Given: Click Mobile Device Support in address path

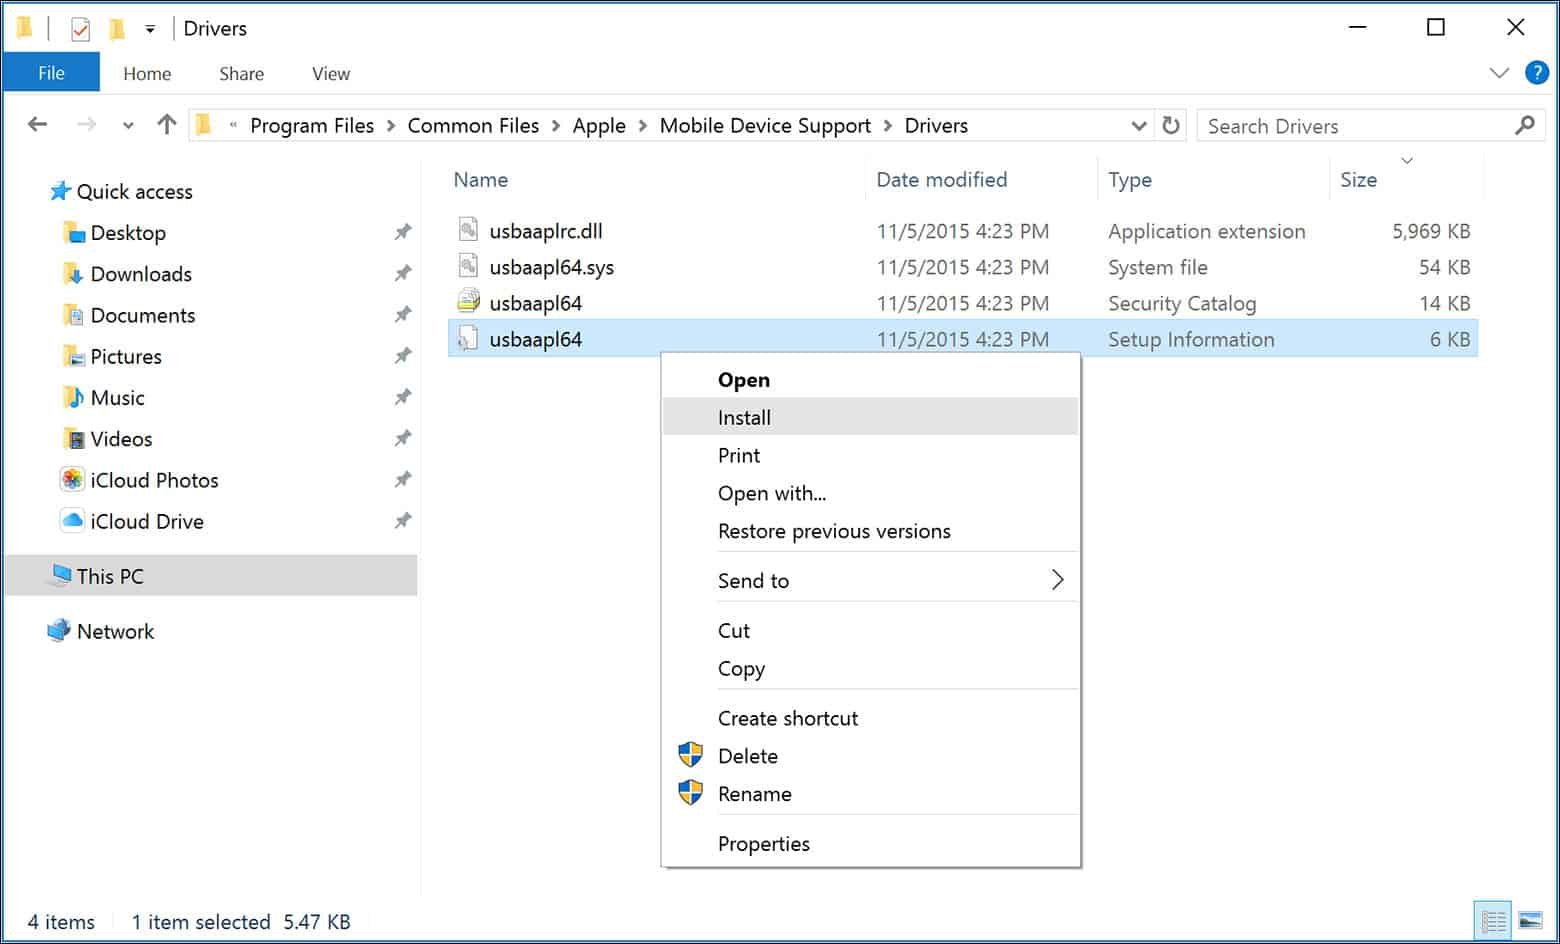Looking at the screenshot, I should [x=765, y=126].
